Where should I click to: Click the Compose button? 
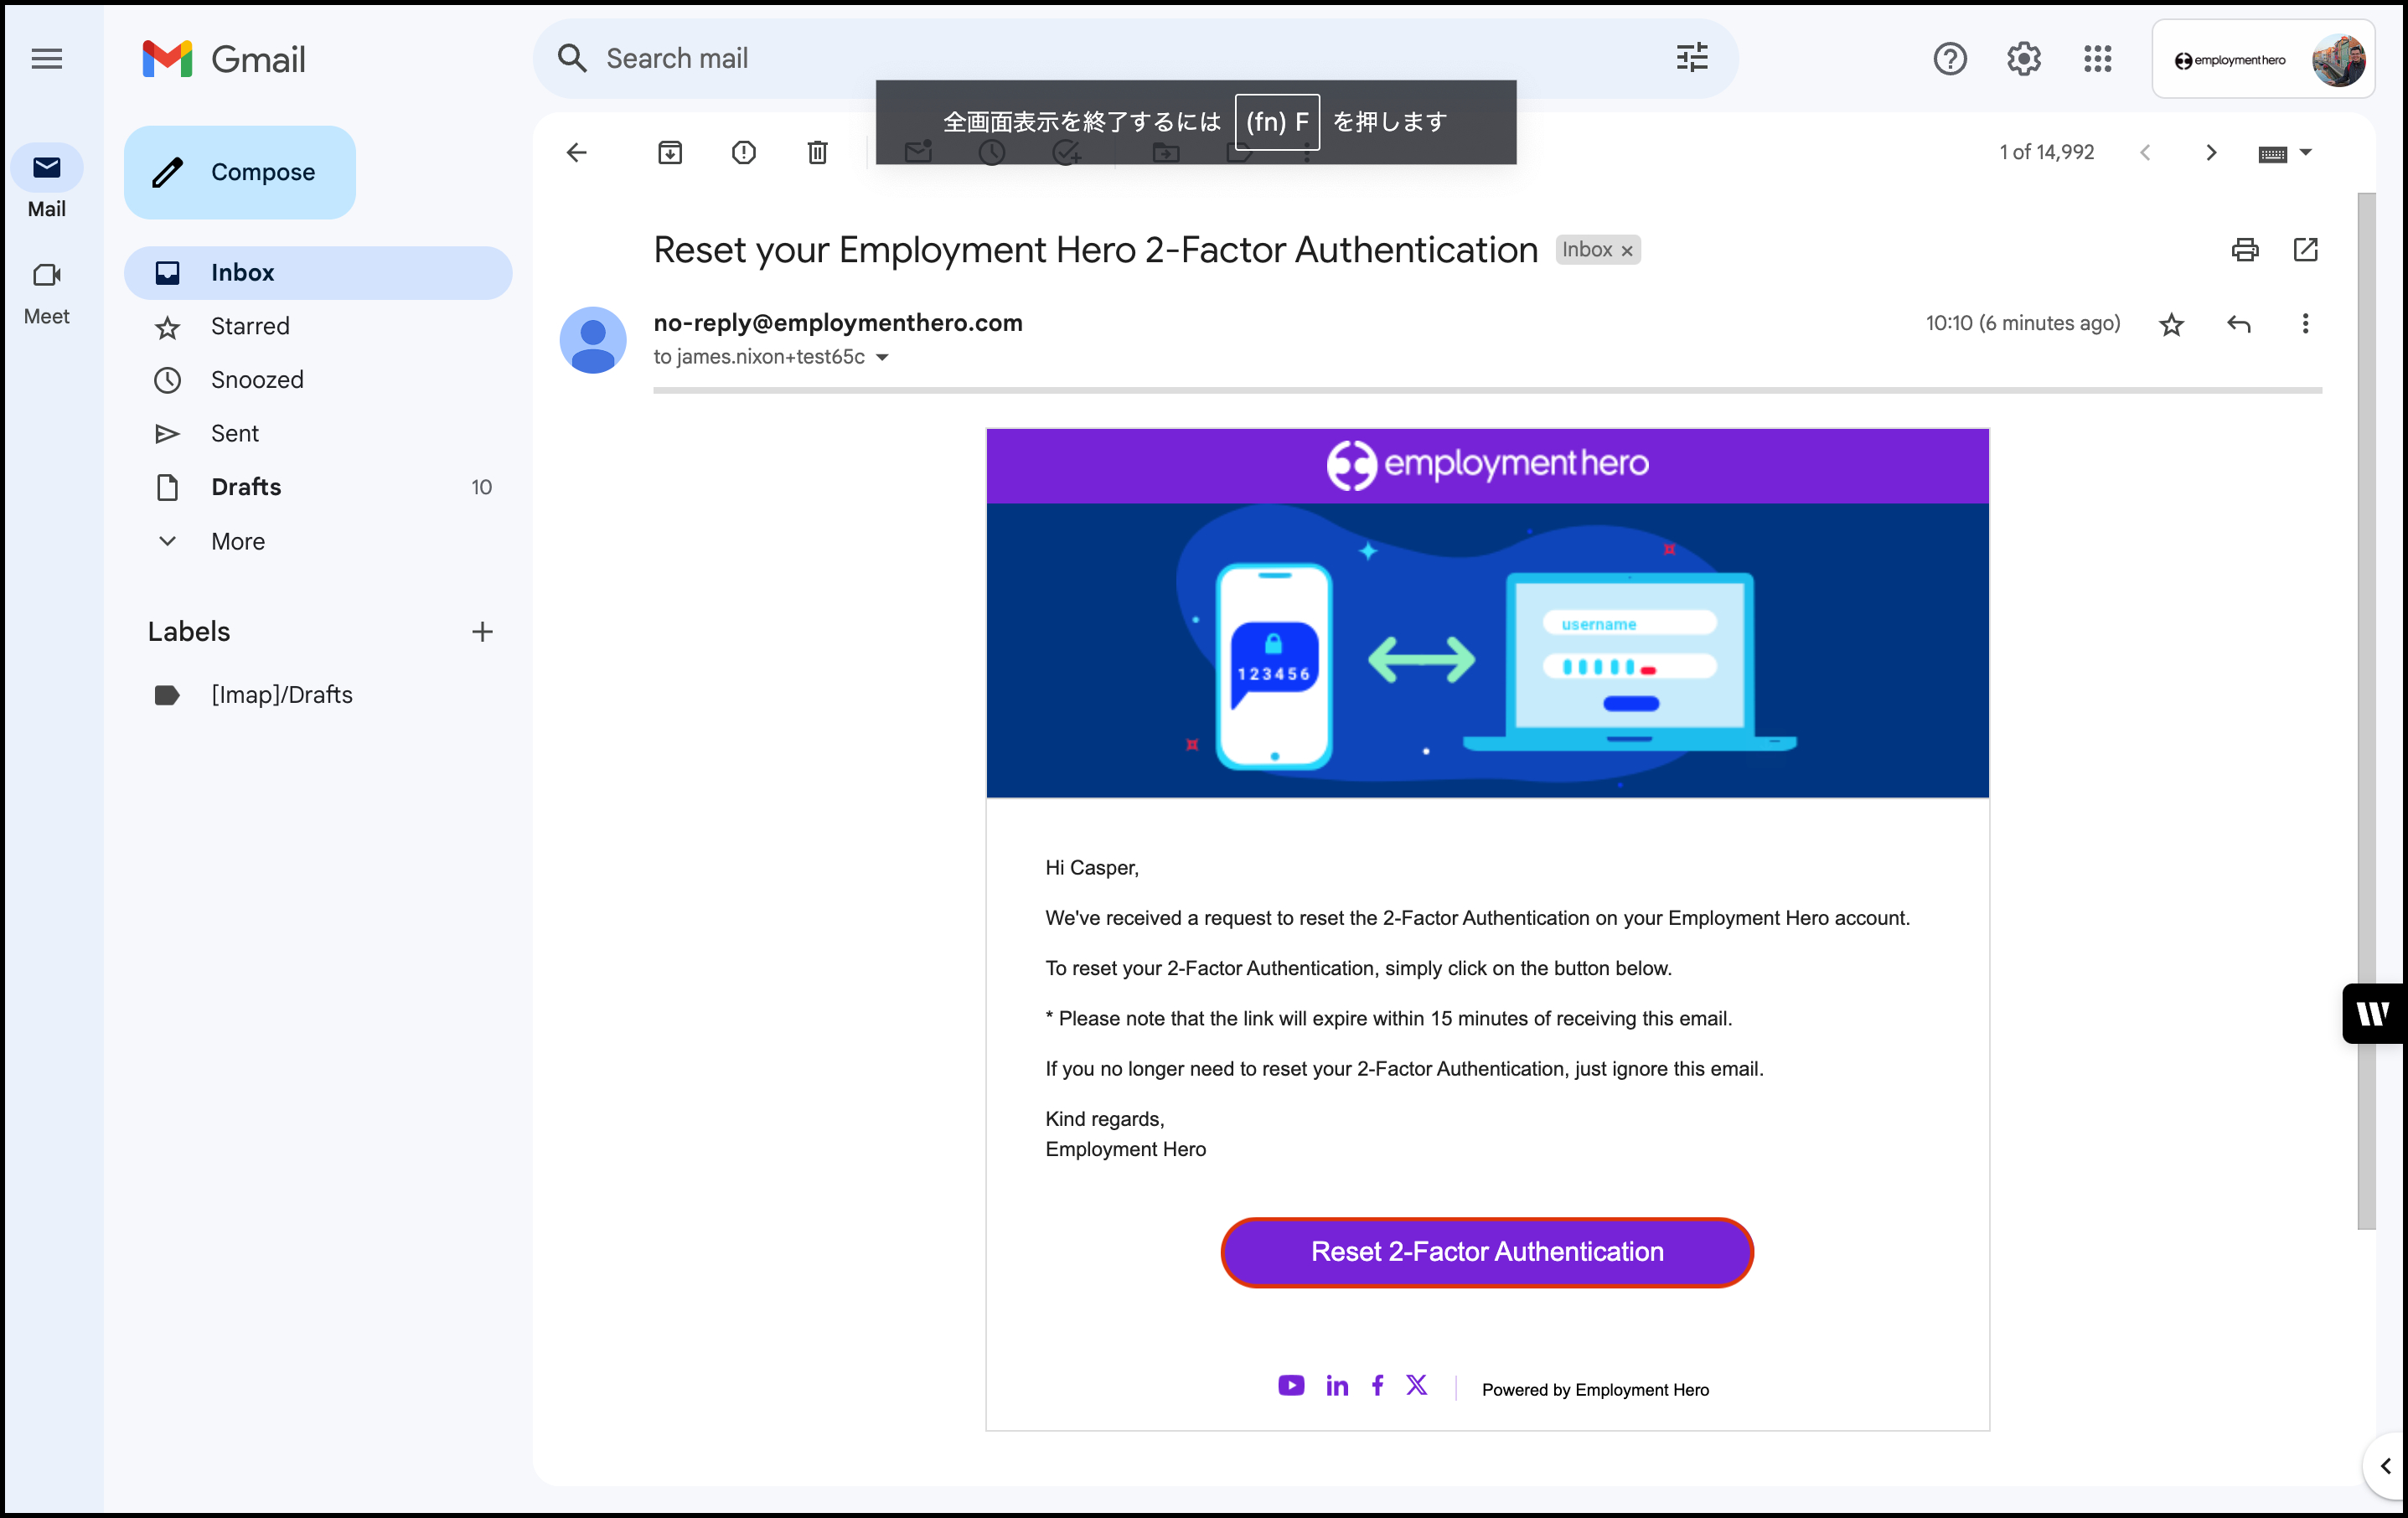click(x=240, y=172)
